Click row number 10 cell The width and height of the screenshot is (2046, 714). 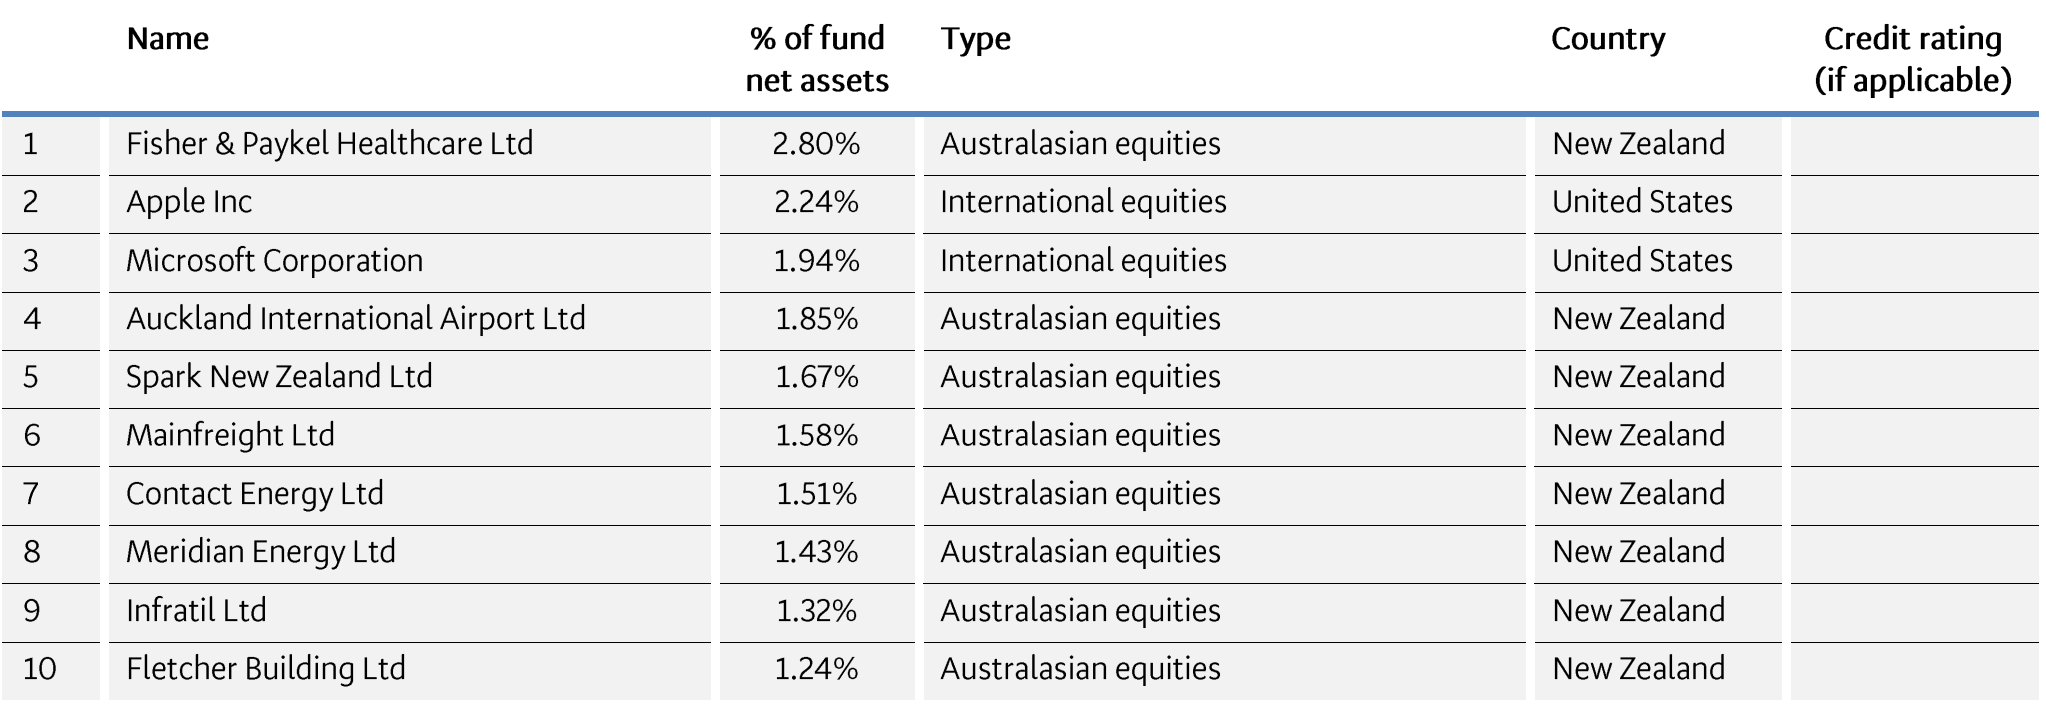tap(40, 669)
